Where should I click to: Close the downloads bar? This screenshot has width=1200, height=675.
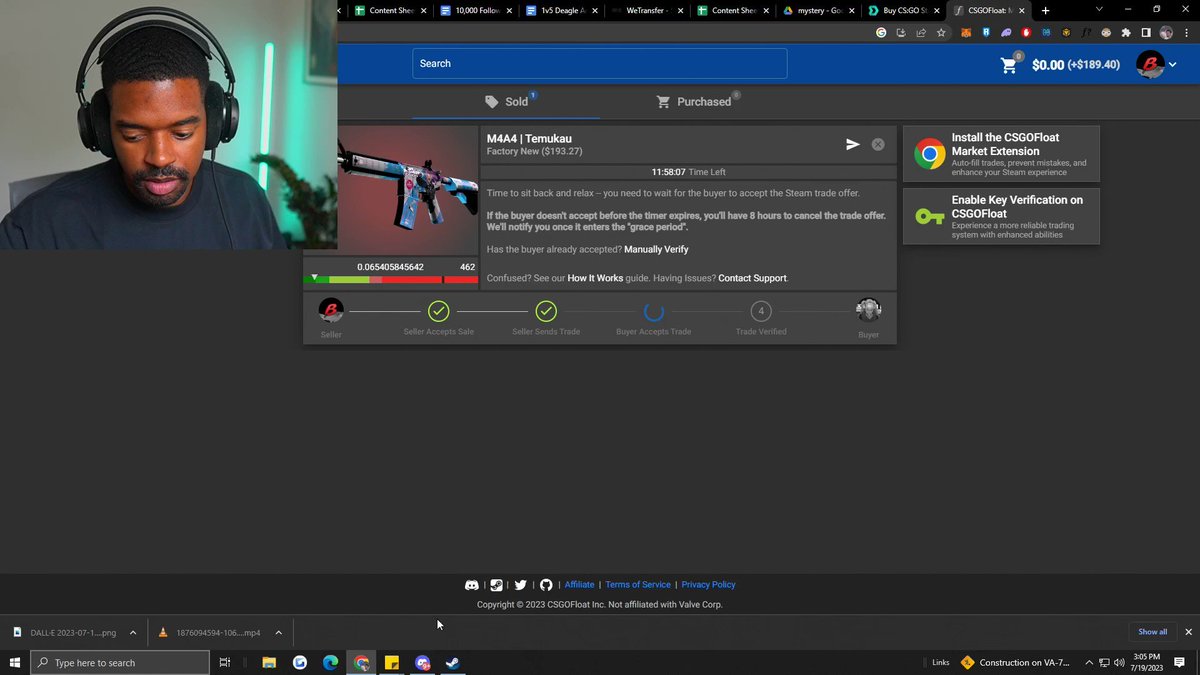pyautogui.click(x=1188, y=632)
